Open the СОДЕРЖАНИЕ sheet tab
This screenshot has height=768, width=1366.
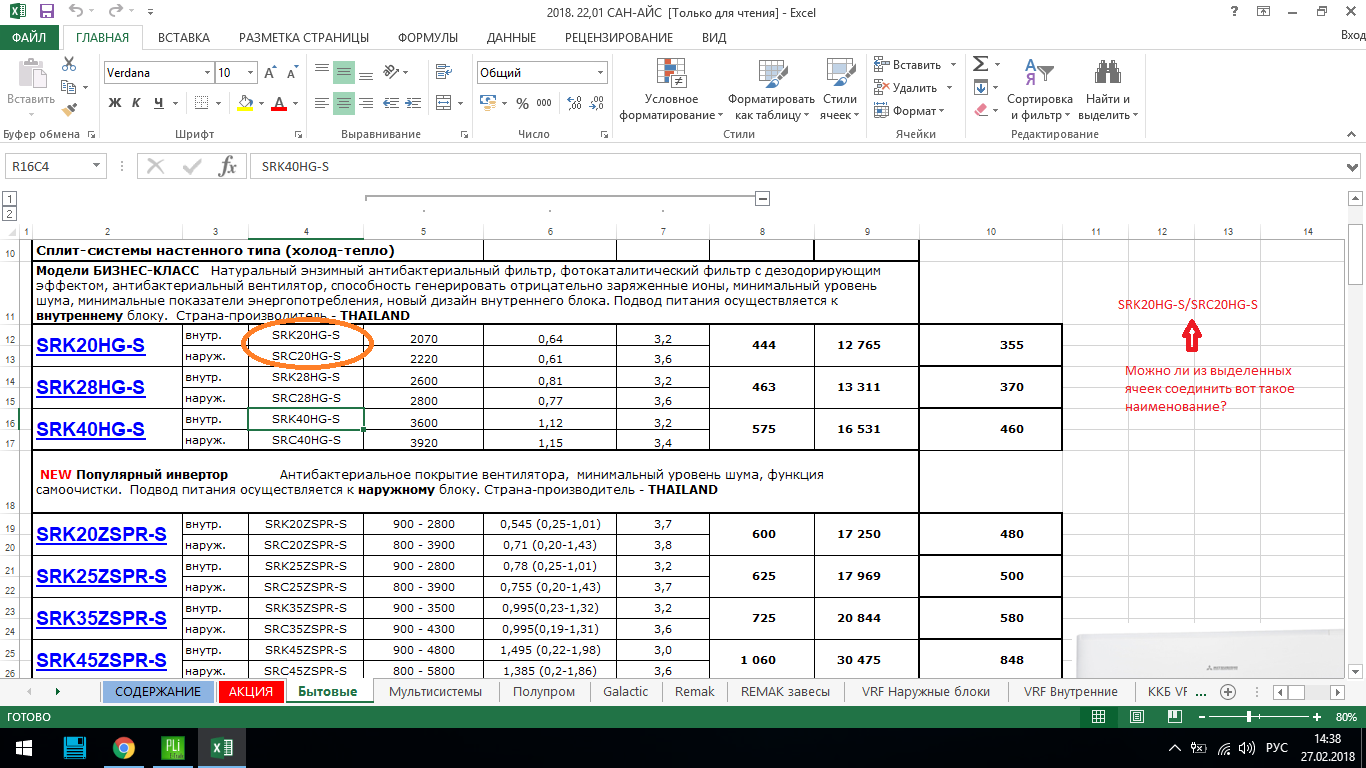pos(158,691)
